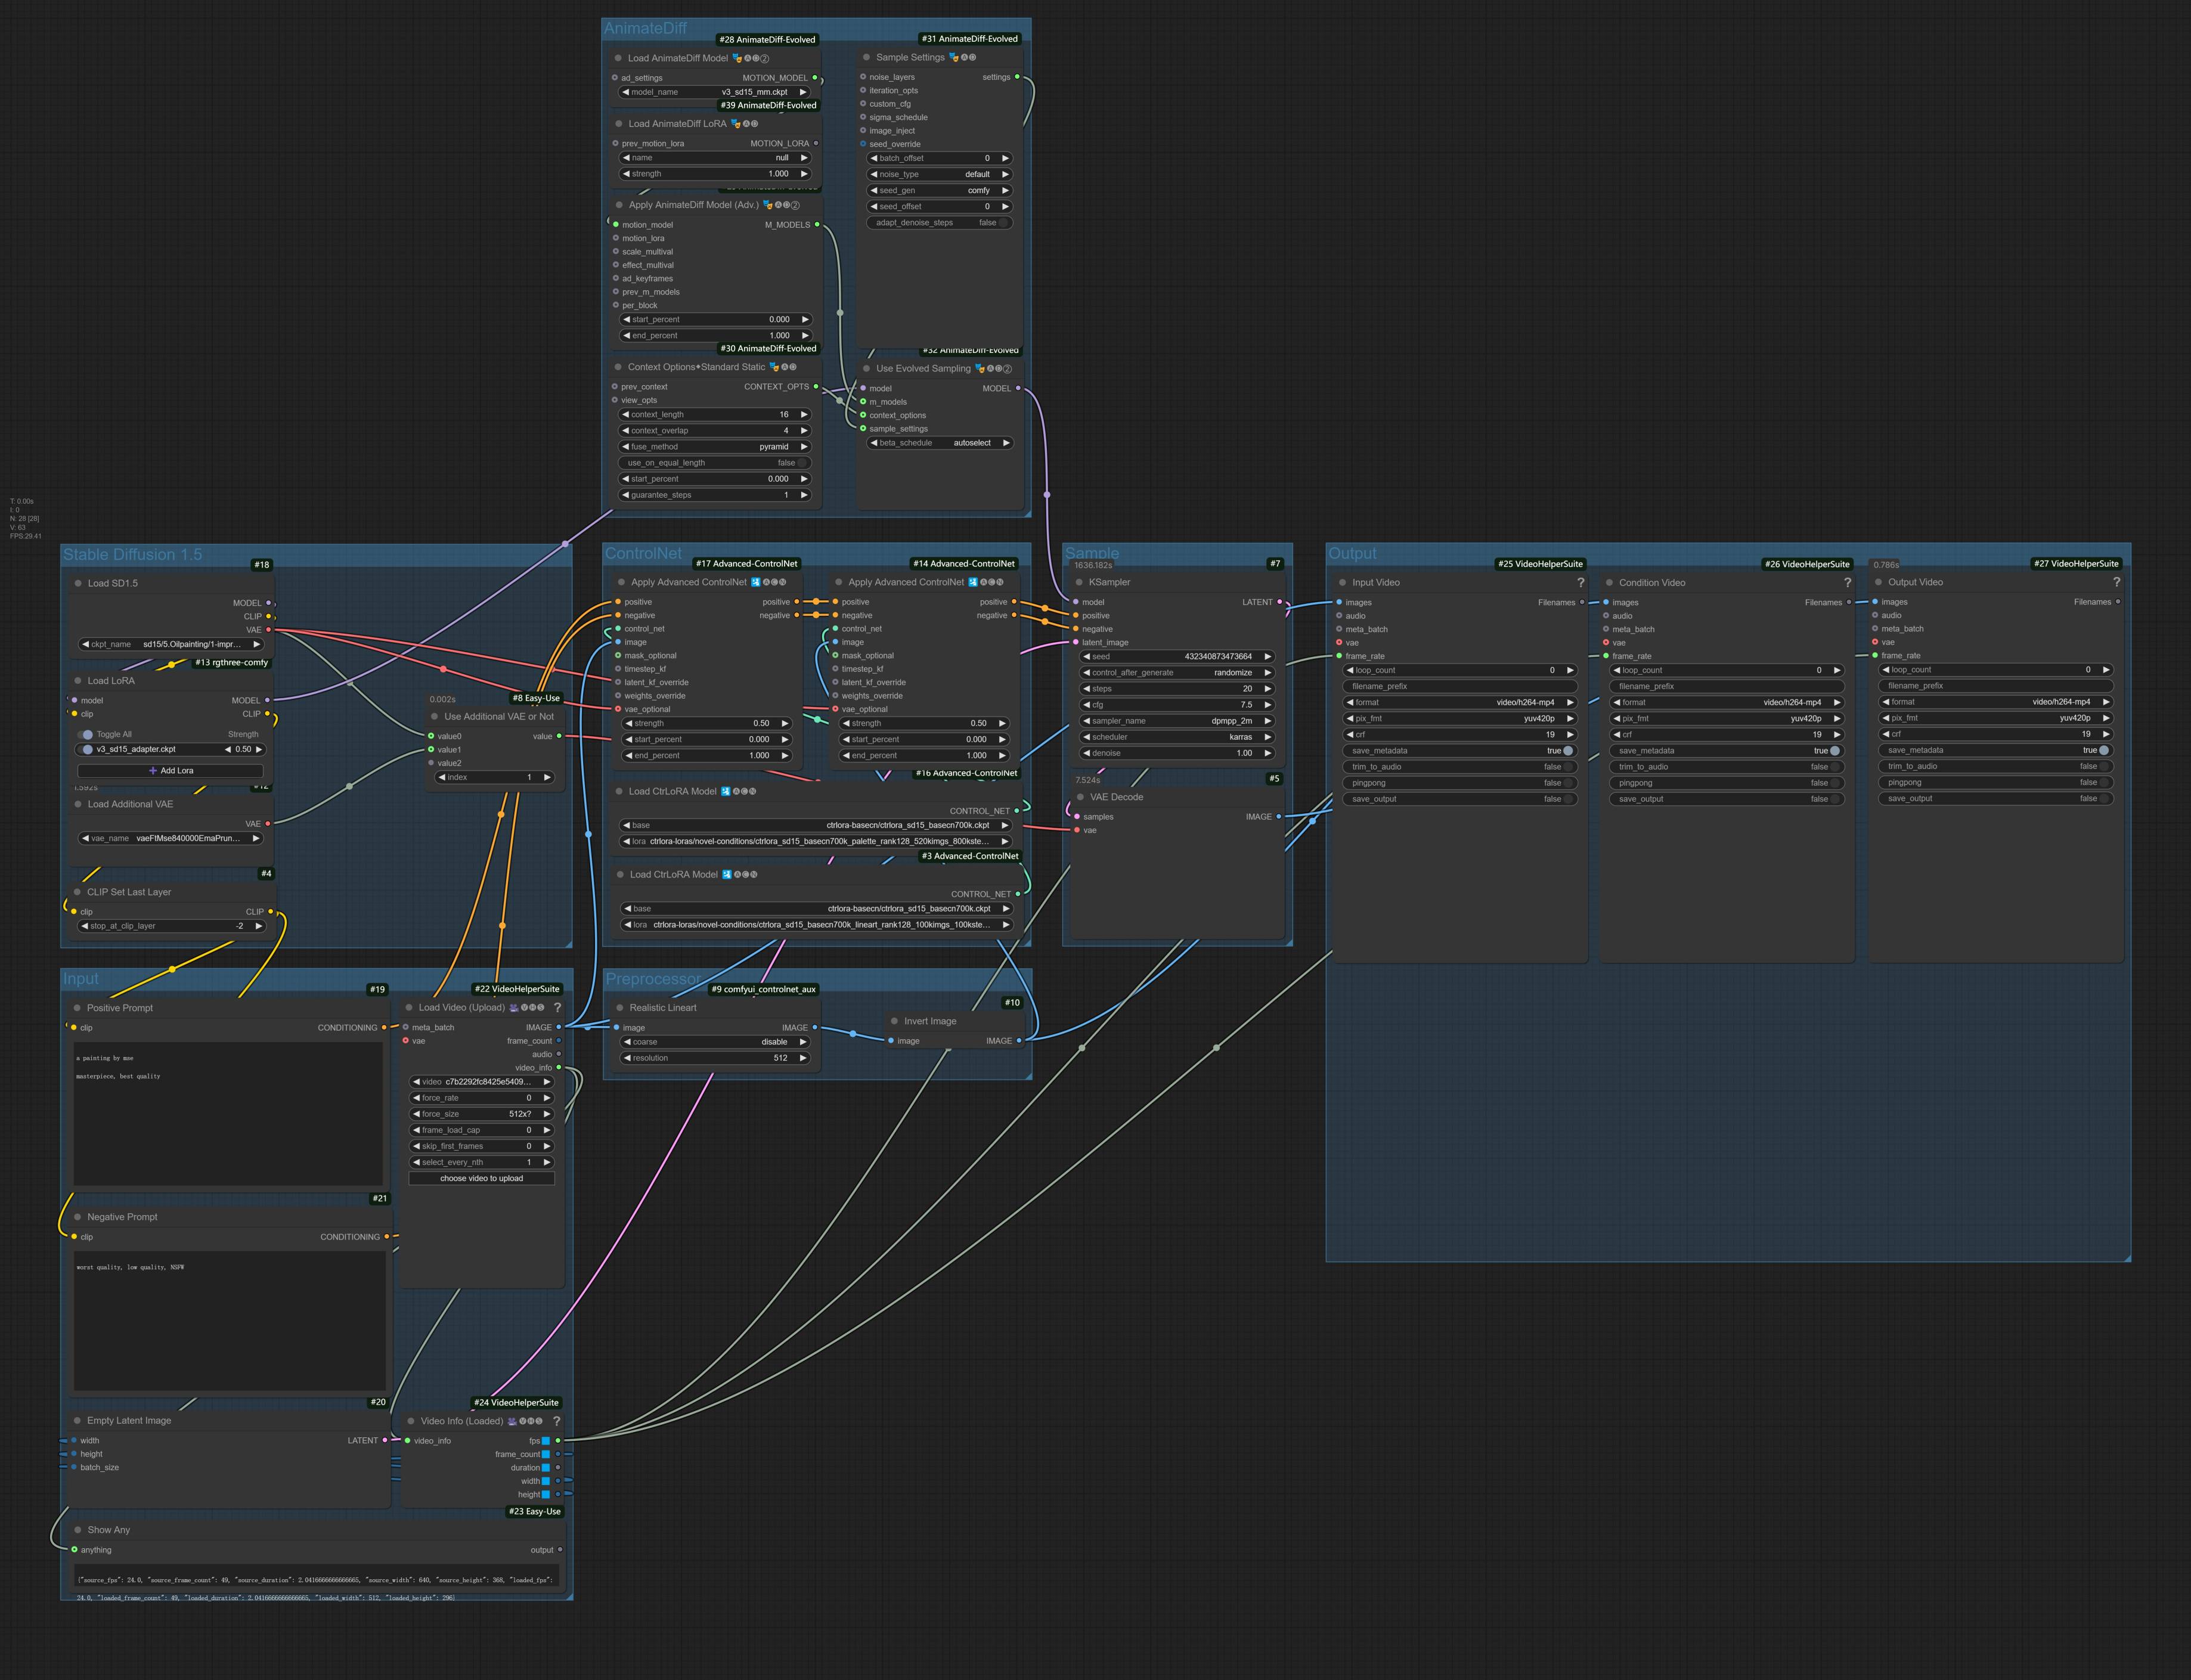Open sampler_name dropdown in KSampler
Viewport: 2191px width, 1680px height.
point(1176,721)
